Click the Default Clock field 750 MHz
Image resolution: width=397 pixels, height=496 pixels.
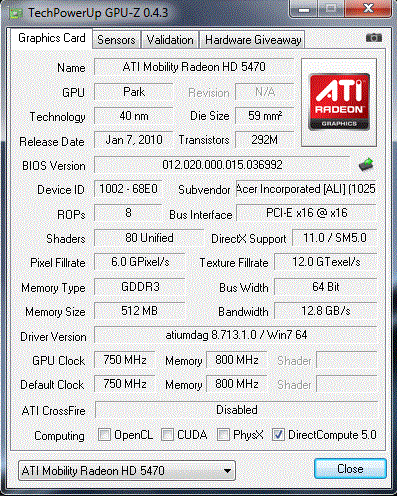(125, 384)
